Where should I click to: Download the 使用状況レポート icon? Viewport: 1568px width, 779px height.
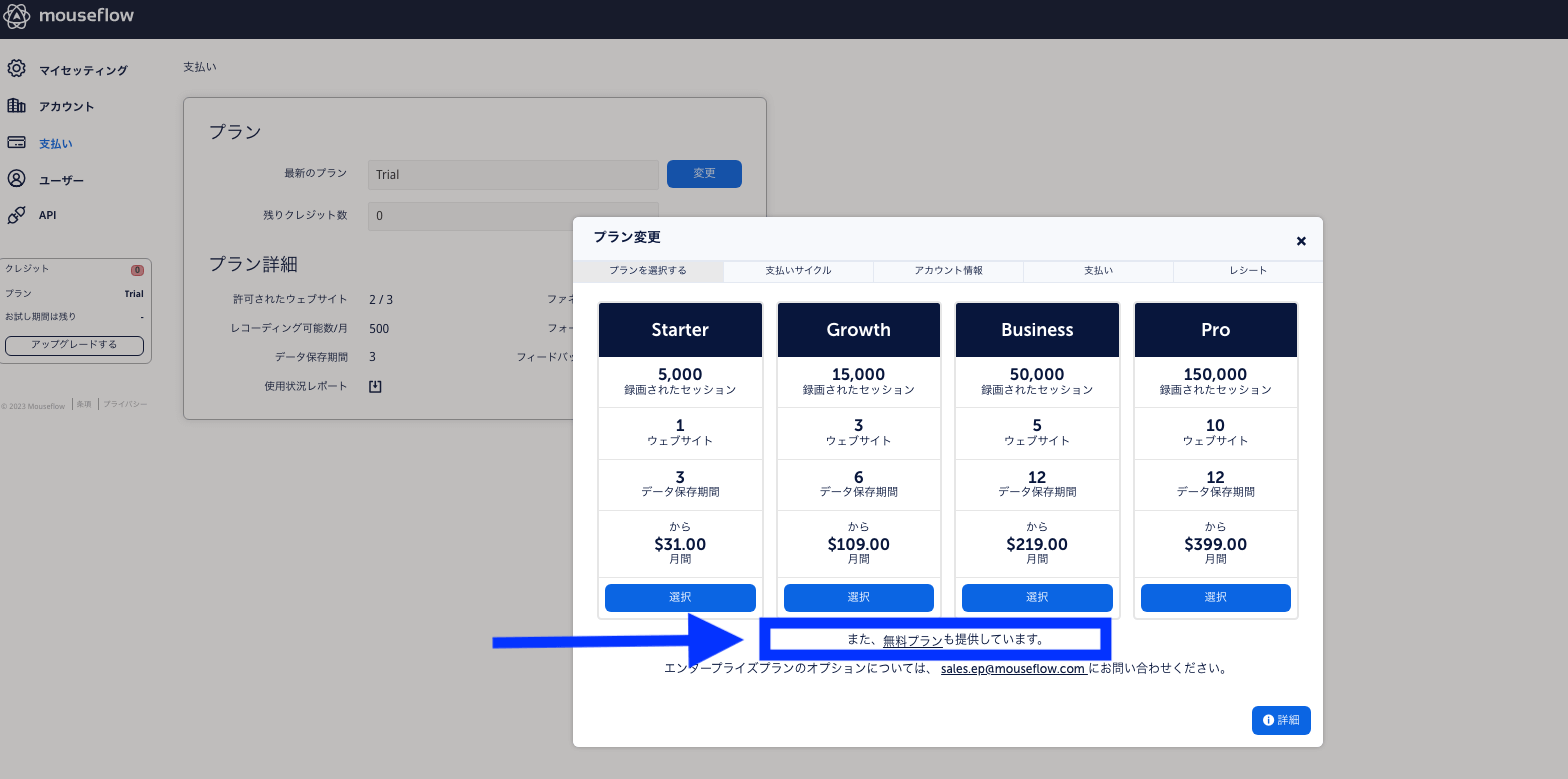[376, 386]
